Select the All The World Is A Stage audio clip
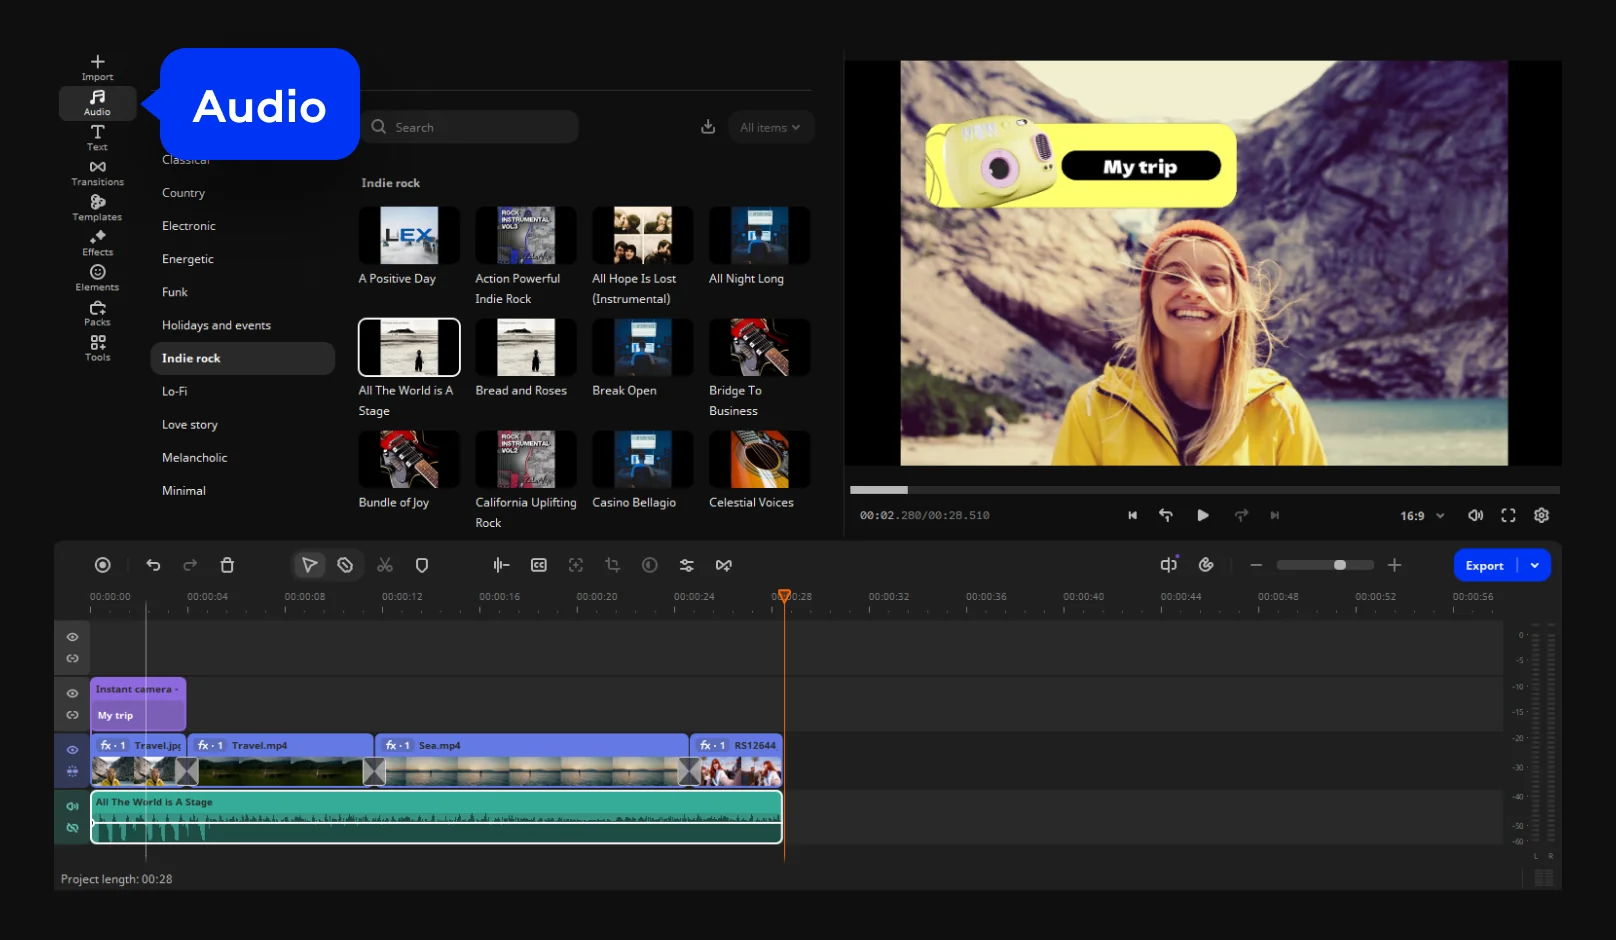Screen dimensions: 1616x940 coord(436,817)
